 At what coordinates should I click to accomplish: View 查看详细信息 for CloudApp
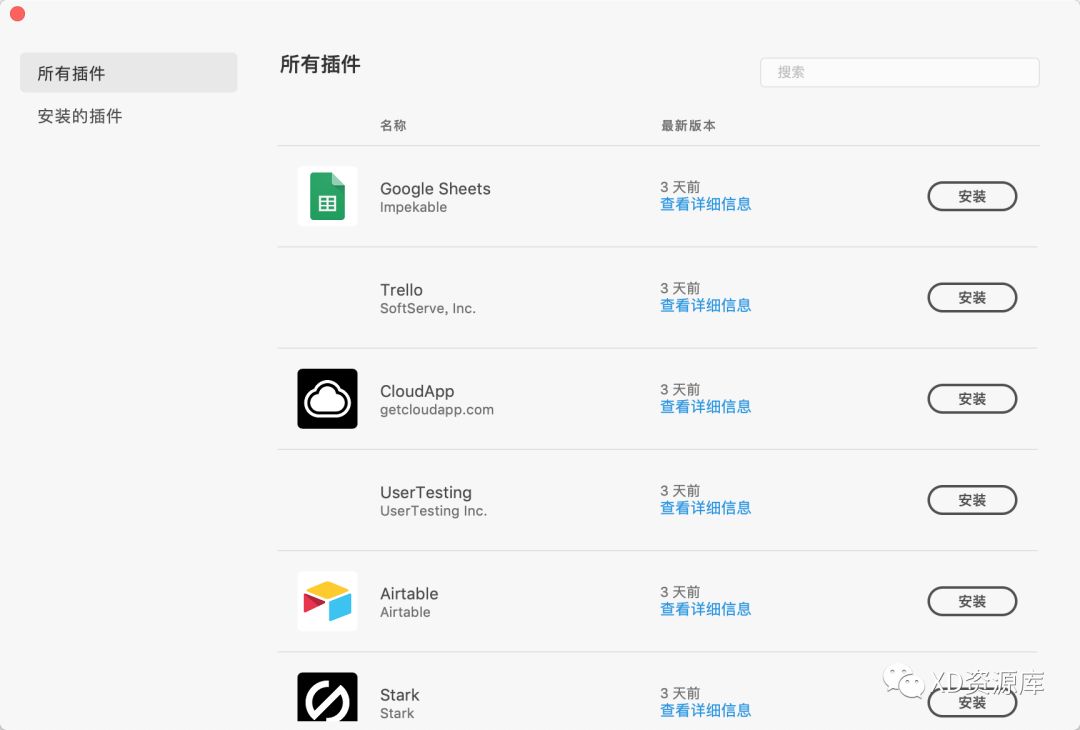[705, 407]
